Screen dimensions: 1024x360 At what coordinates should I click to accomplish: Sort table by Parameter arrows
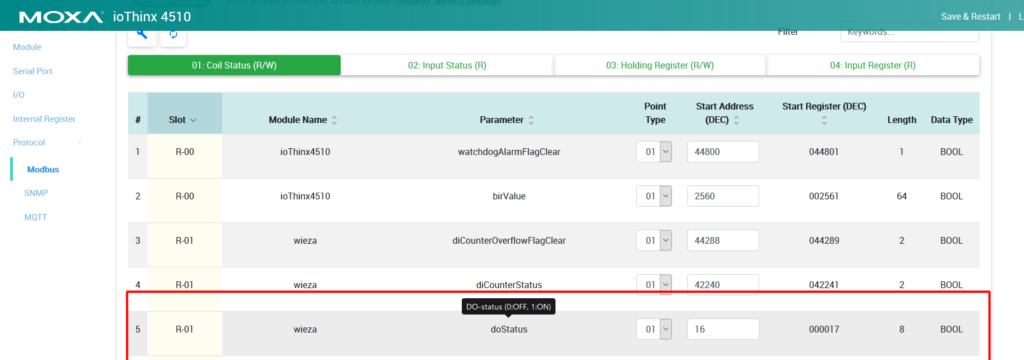point(531,120)
